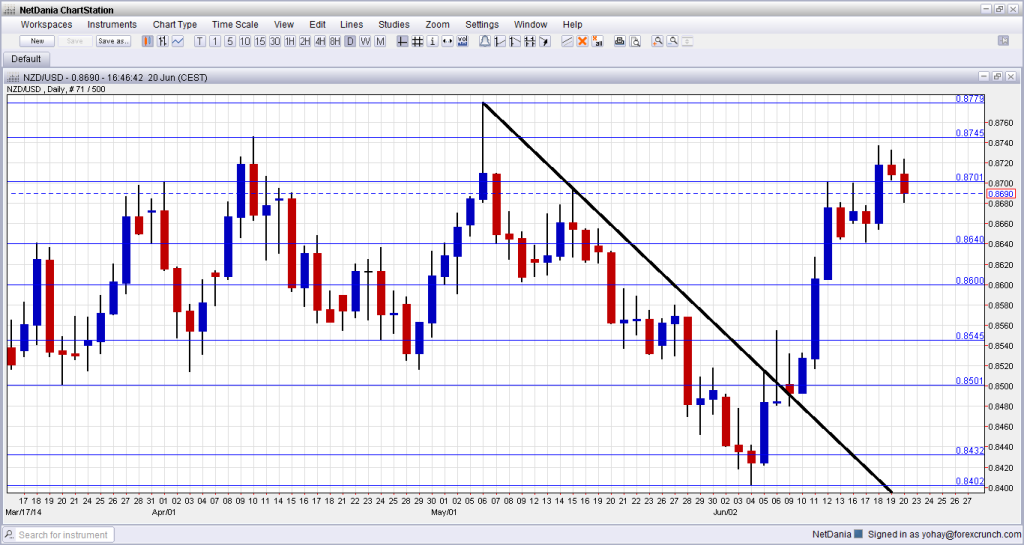
Task: Open the Chart Type menu
Action: pyautogui.click(x=175, y=24)
